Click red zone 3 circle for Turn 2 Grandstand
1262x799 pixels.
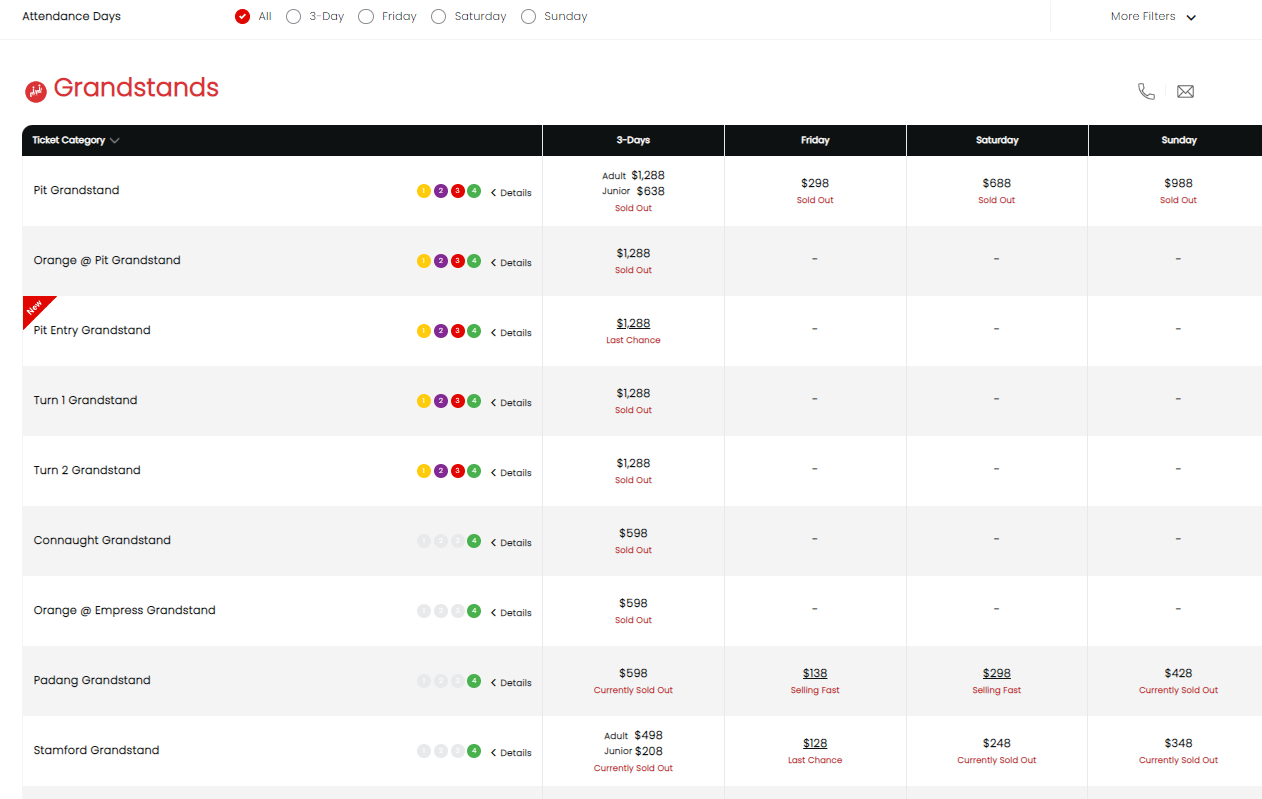coord(458,471)
